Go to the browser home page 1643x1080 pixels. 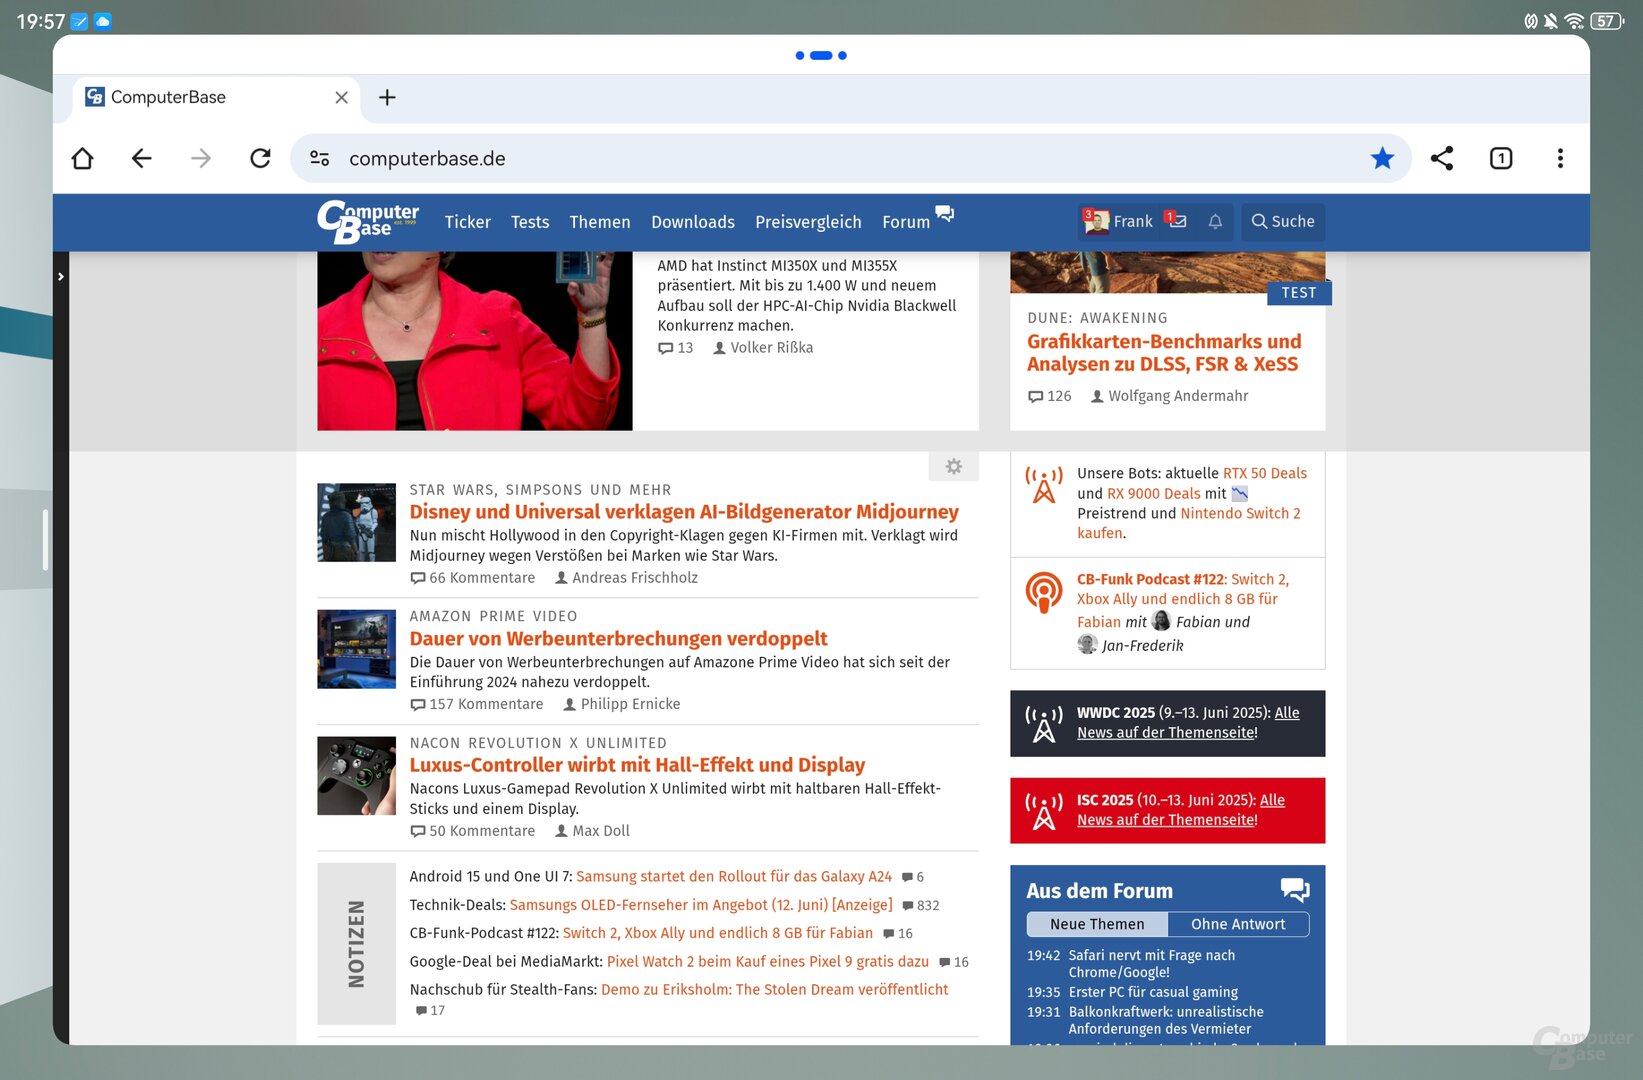82,158
